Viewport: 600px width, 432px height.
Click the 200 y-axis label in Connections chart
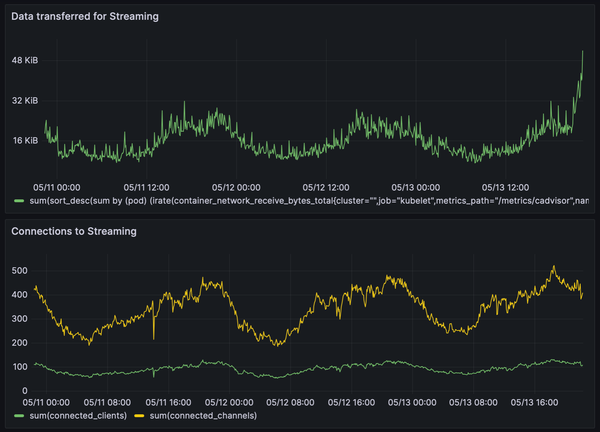click(20, 343)
